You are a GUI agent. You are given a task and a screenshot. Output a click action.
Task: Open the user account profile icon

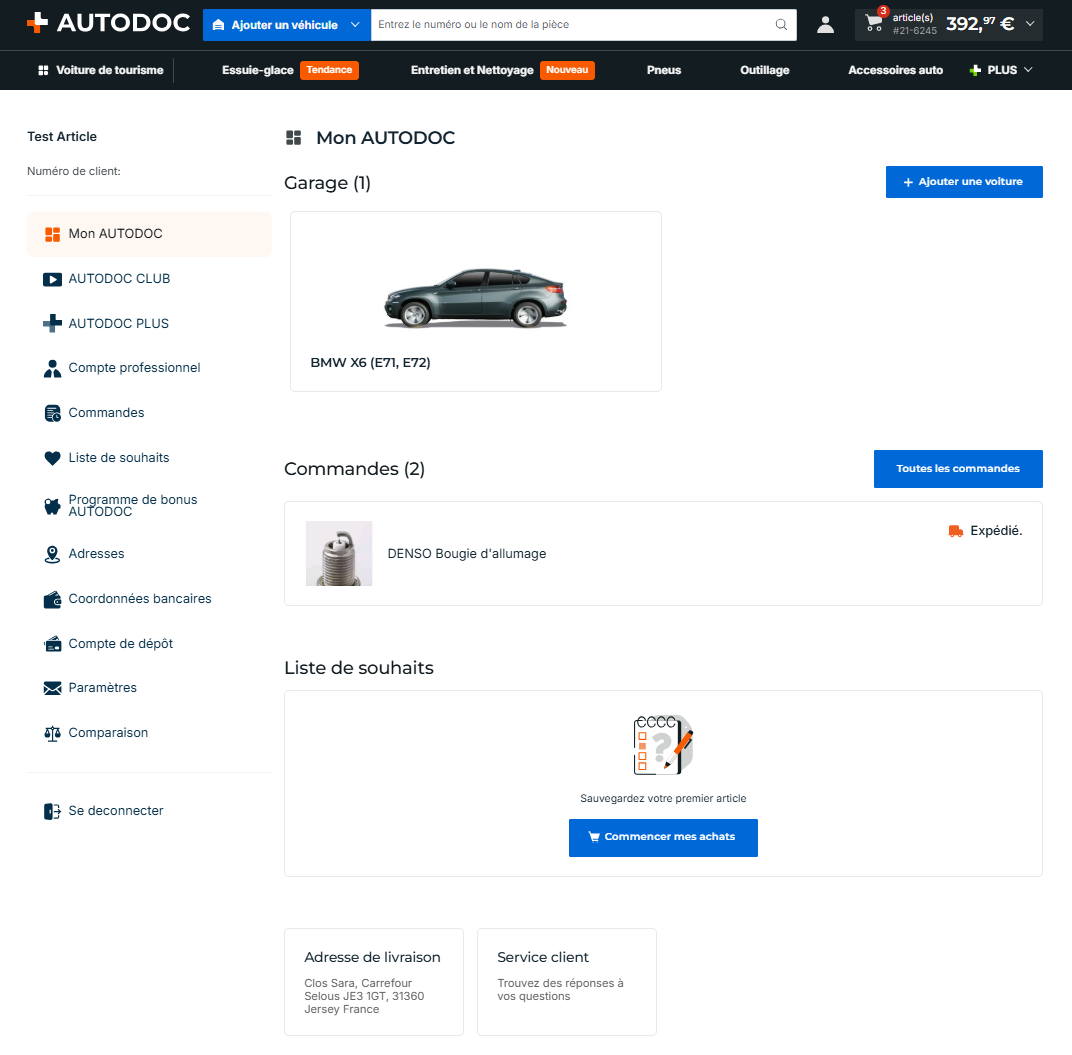coord(825,25)
